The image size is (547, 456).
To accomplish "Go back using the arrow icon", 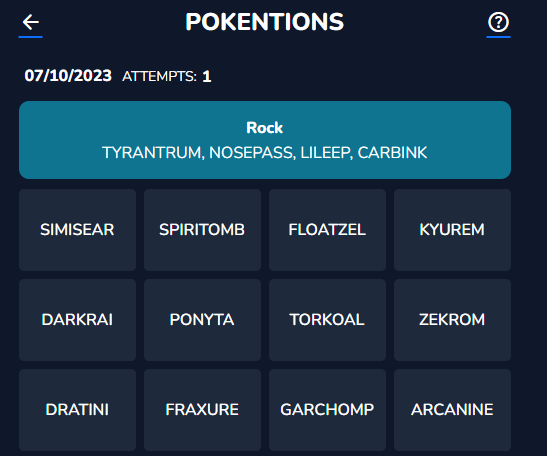I will tap(31, 23).
